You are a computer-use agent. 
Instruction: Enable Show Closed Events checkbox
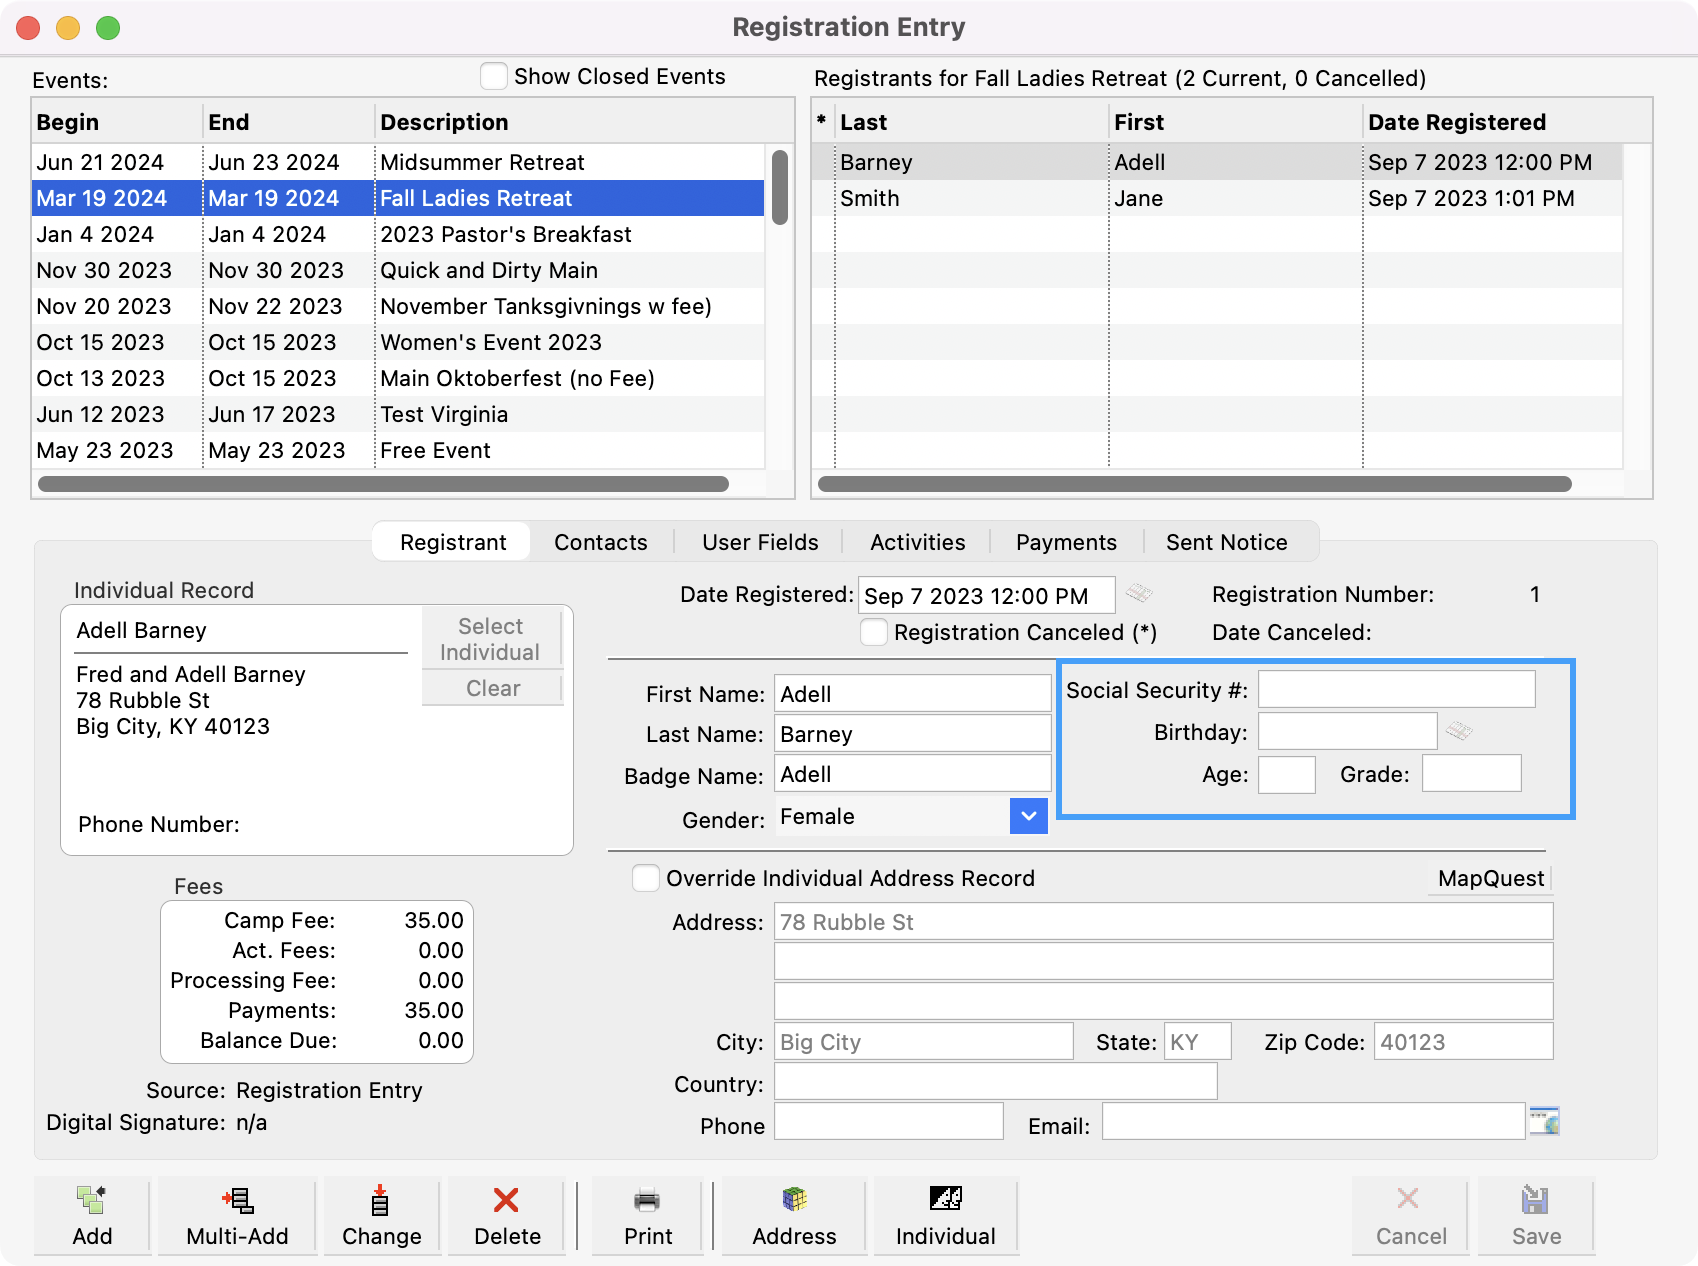pyautogui.click(x=494, y=77)
